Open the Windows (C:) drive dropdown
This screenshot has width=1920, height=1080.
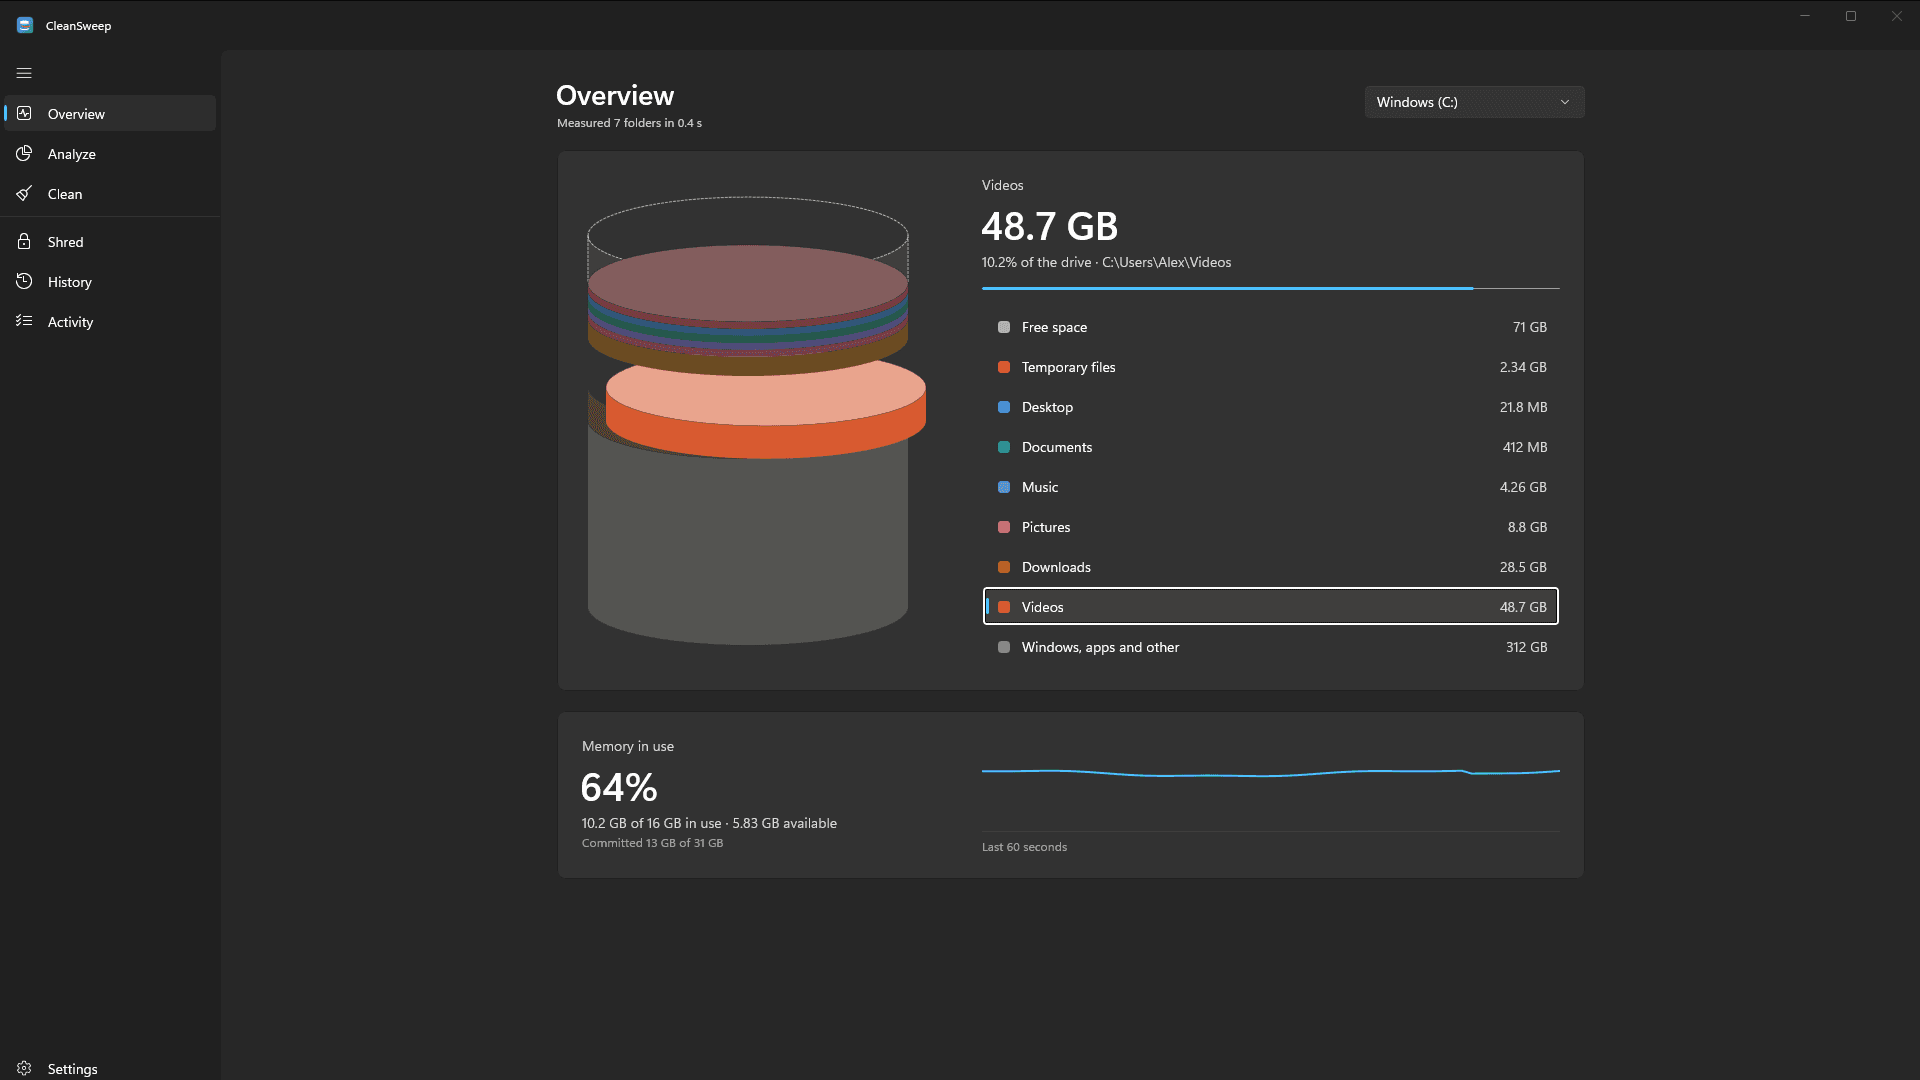click(1474, 102)
